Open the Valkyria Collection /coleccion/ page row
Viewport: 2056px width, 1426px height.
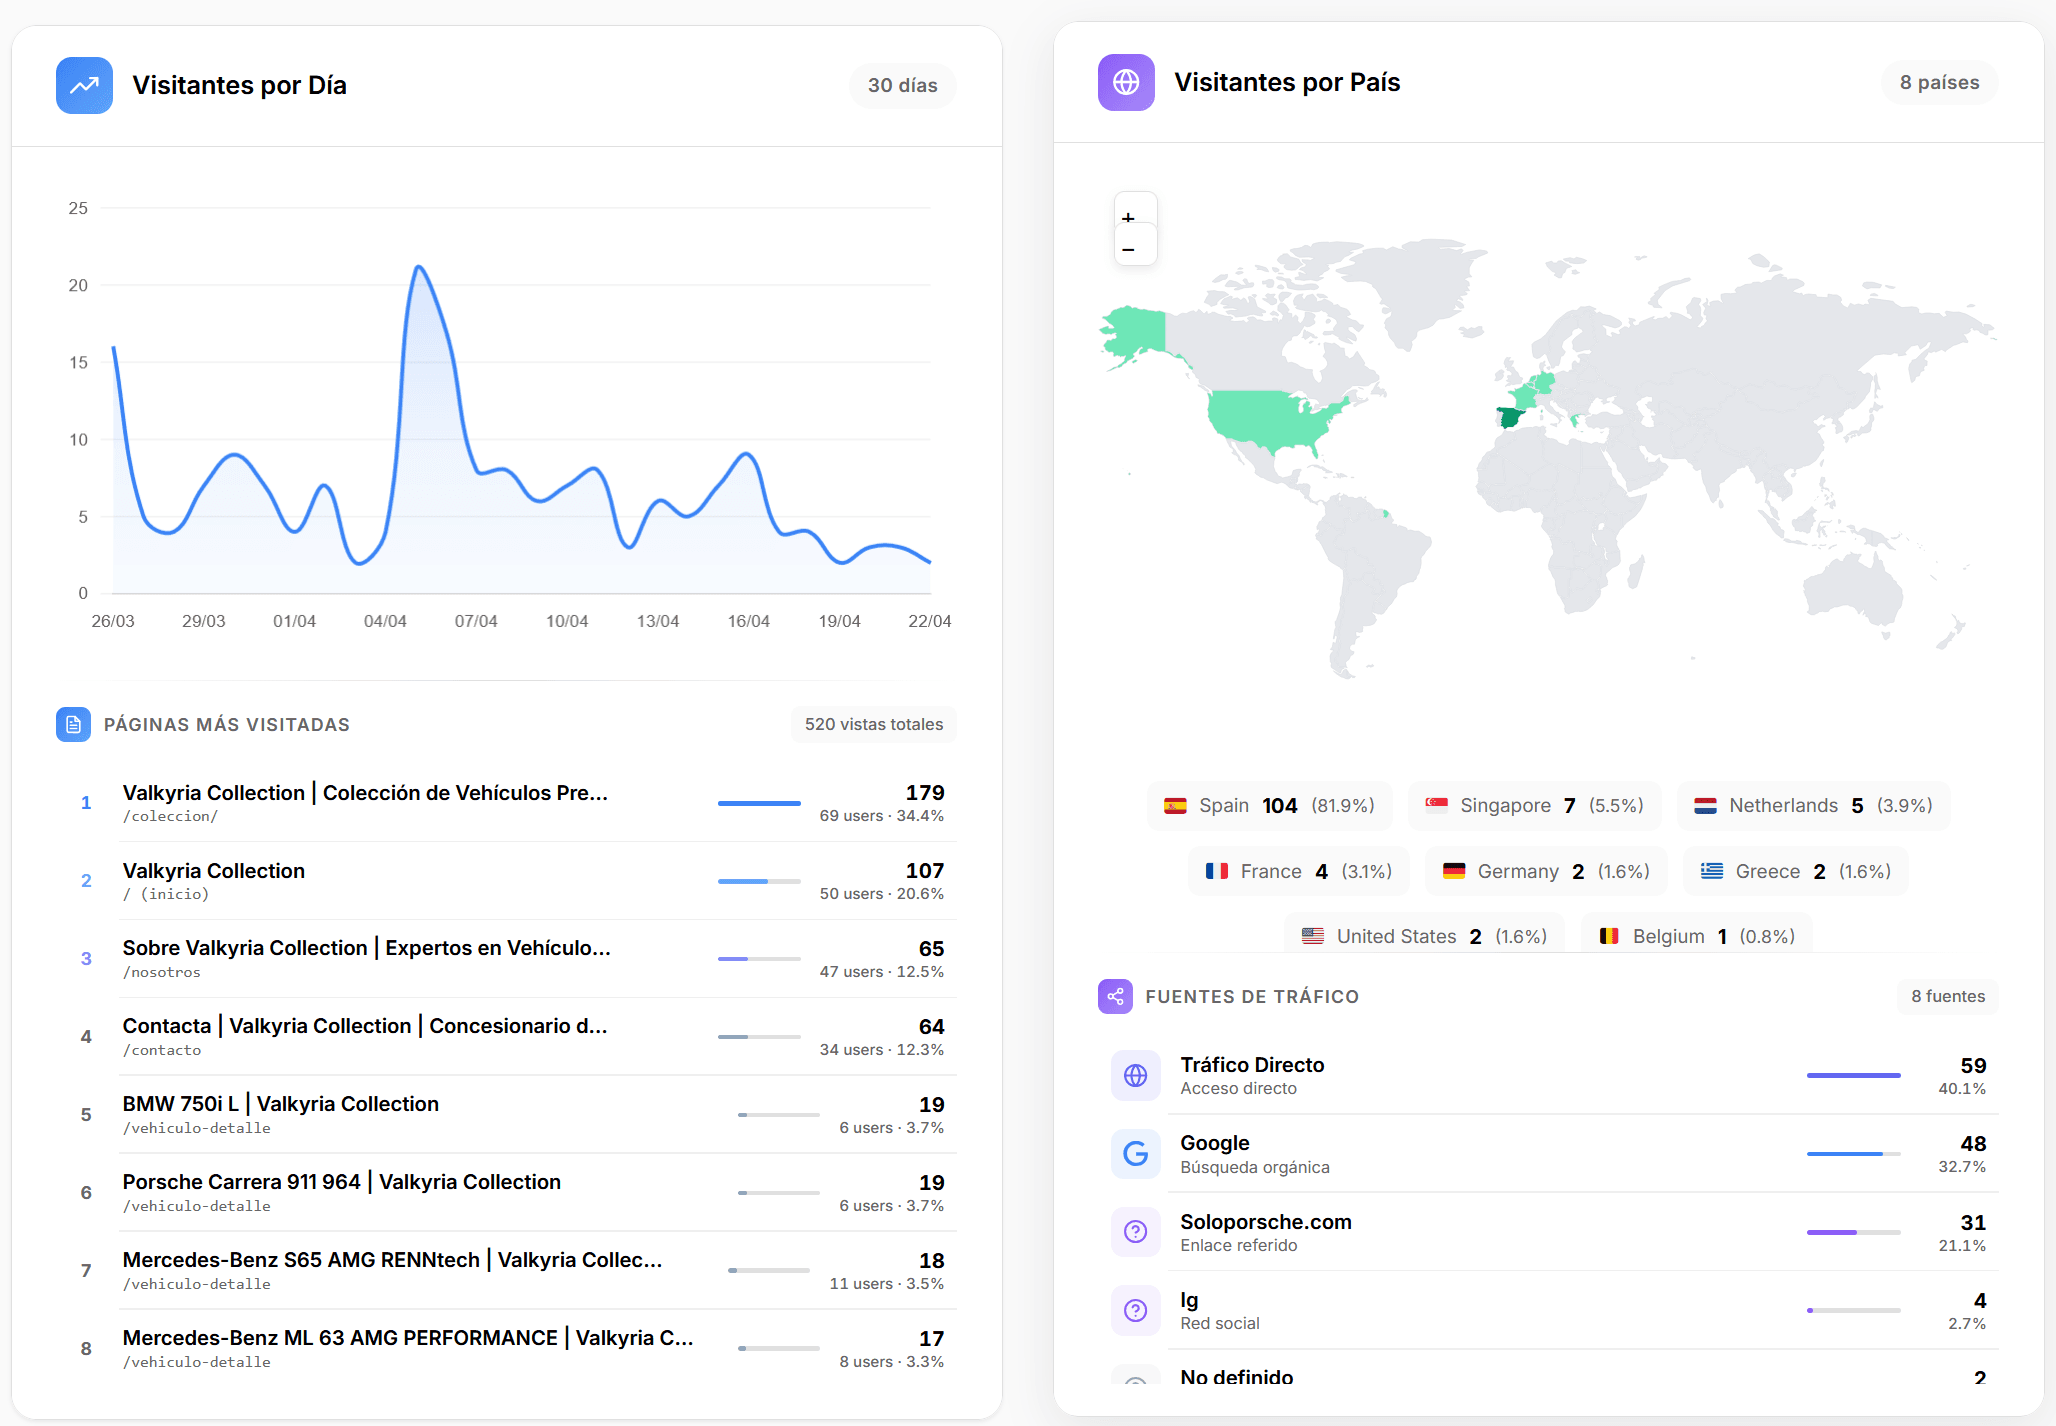coord(506,803)
